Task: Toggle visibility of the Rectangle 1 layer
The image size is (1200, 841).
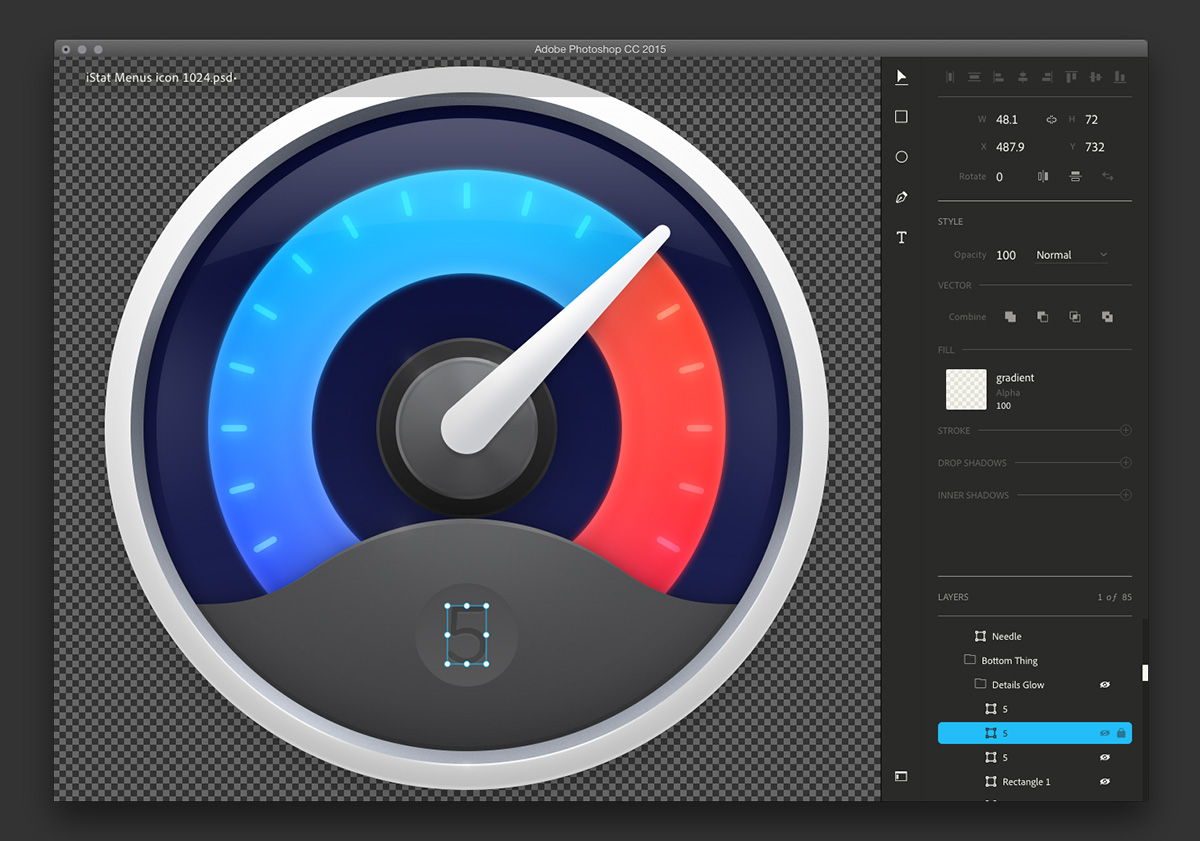Action: coord(1105,782)
